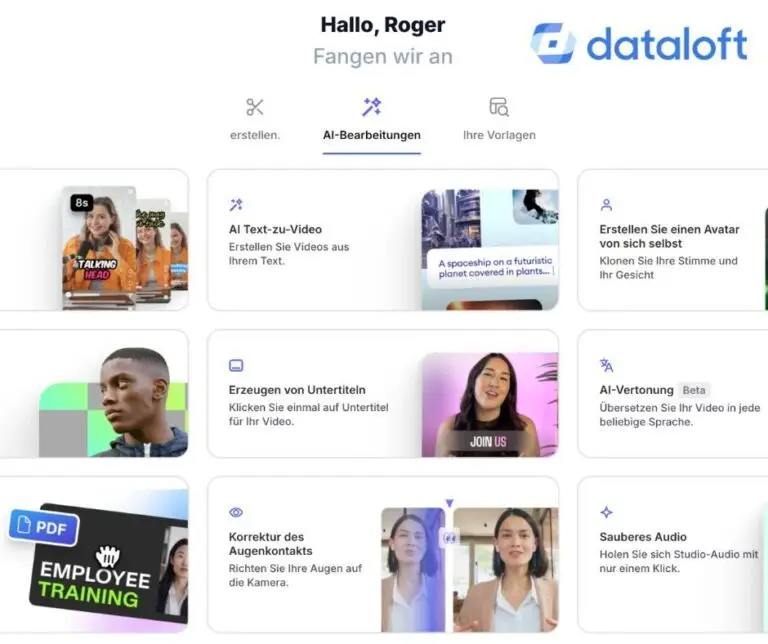The height and width of the screenshot is (644, 768).
Task: Click the sparkle icon above Sauberes Audio
Action: tap(606, 513)
